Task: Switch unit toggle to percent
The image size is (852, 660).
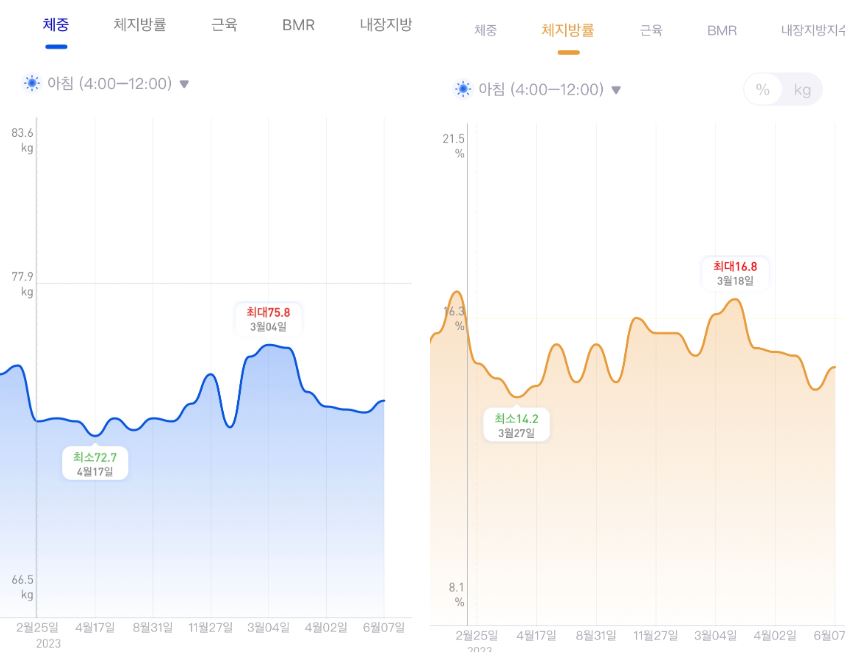Action: click(x=763, y=89)
